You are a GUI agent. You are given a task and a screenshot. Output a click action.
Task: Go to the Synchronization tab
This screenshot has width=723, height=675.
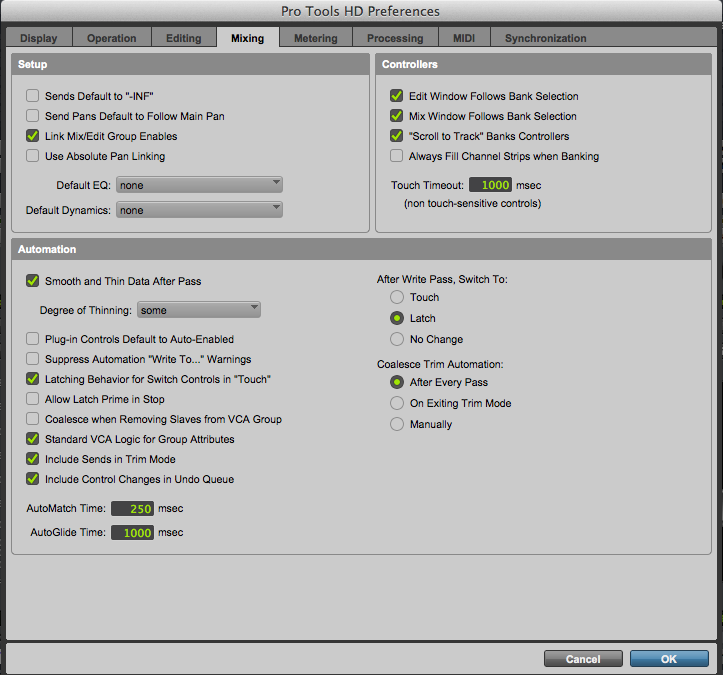pyautogui.click(x=545, y=38)
